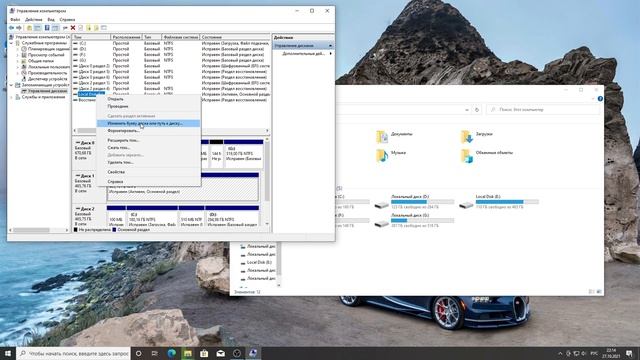Click the Диск 2 label in graphical view
The width and height of the screenshot is (640, 360).
(x=86, y=209)
